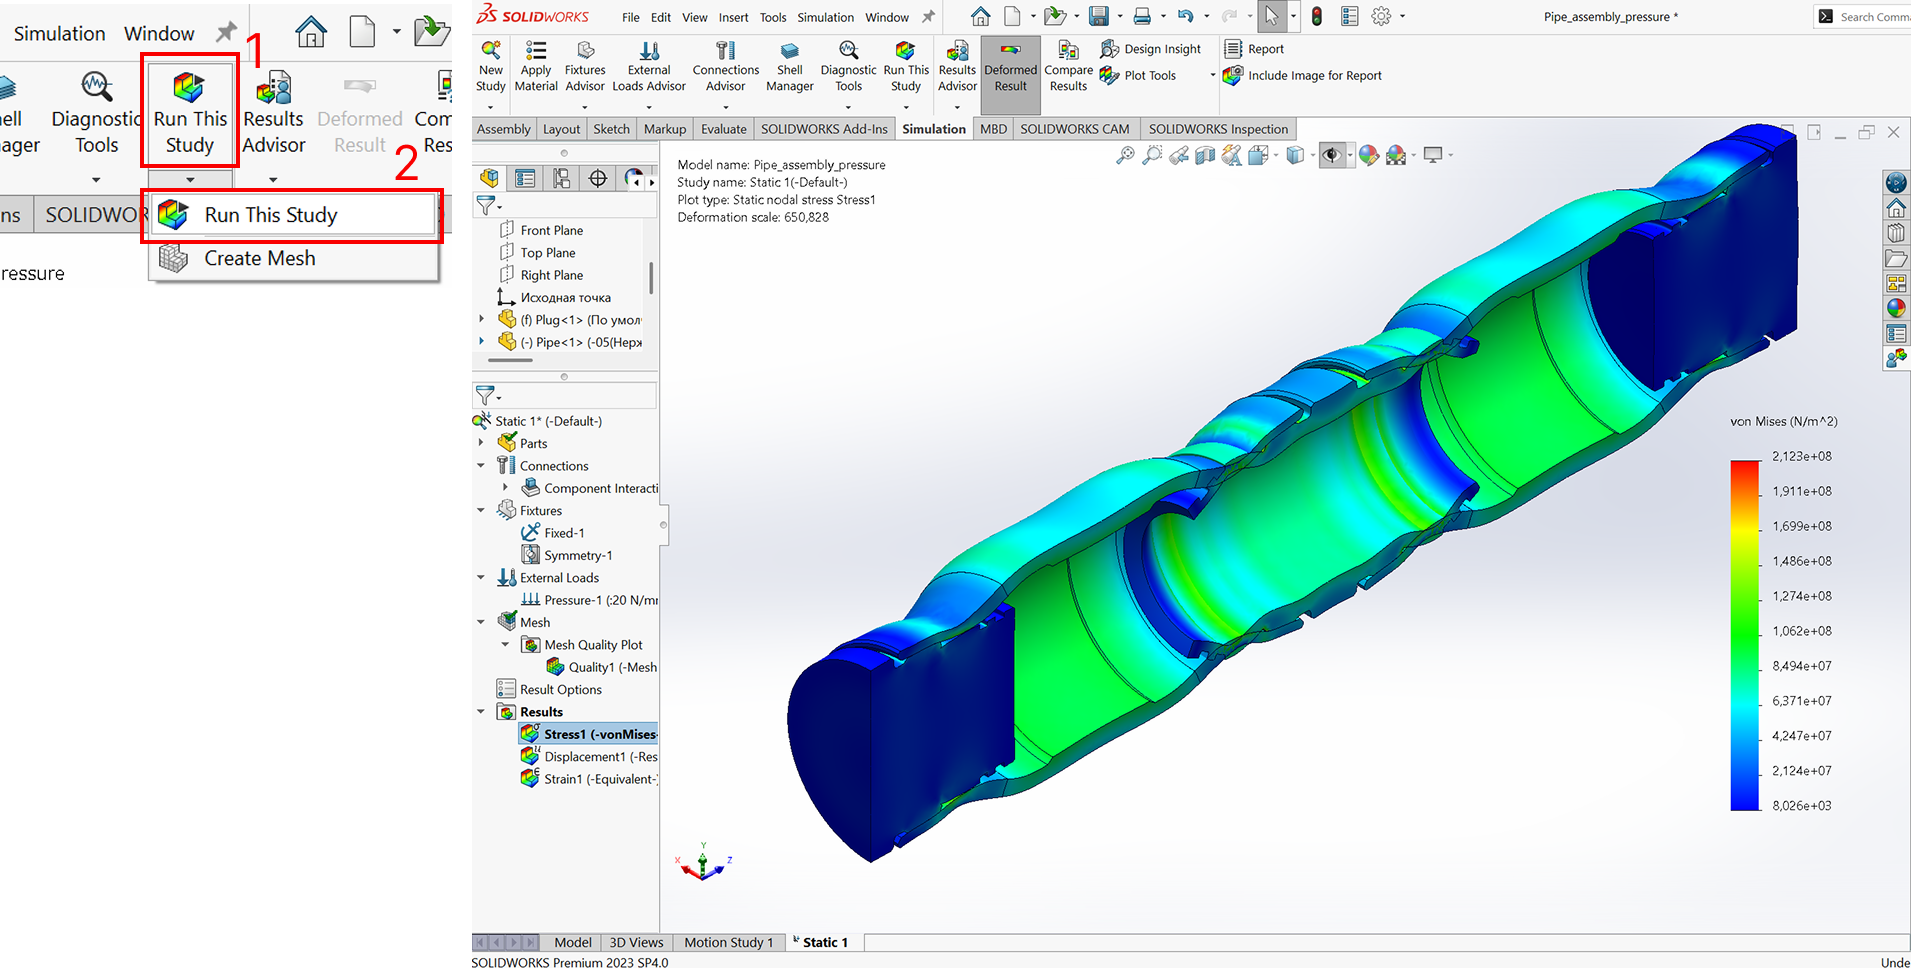The height and width of the screenshot is (968, 1912).
Task: Switch to Evaluate ribbon tab
Action: click(723, 129)
